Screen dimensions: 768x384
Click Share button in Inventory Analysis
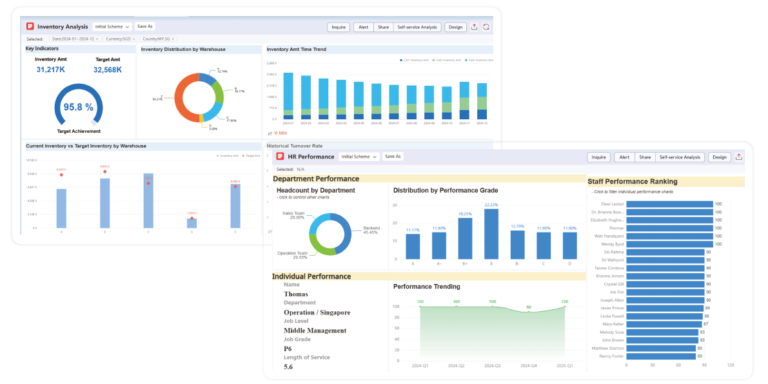click(x=384, y=27)
